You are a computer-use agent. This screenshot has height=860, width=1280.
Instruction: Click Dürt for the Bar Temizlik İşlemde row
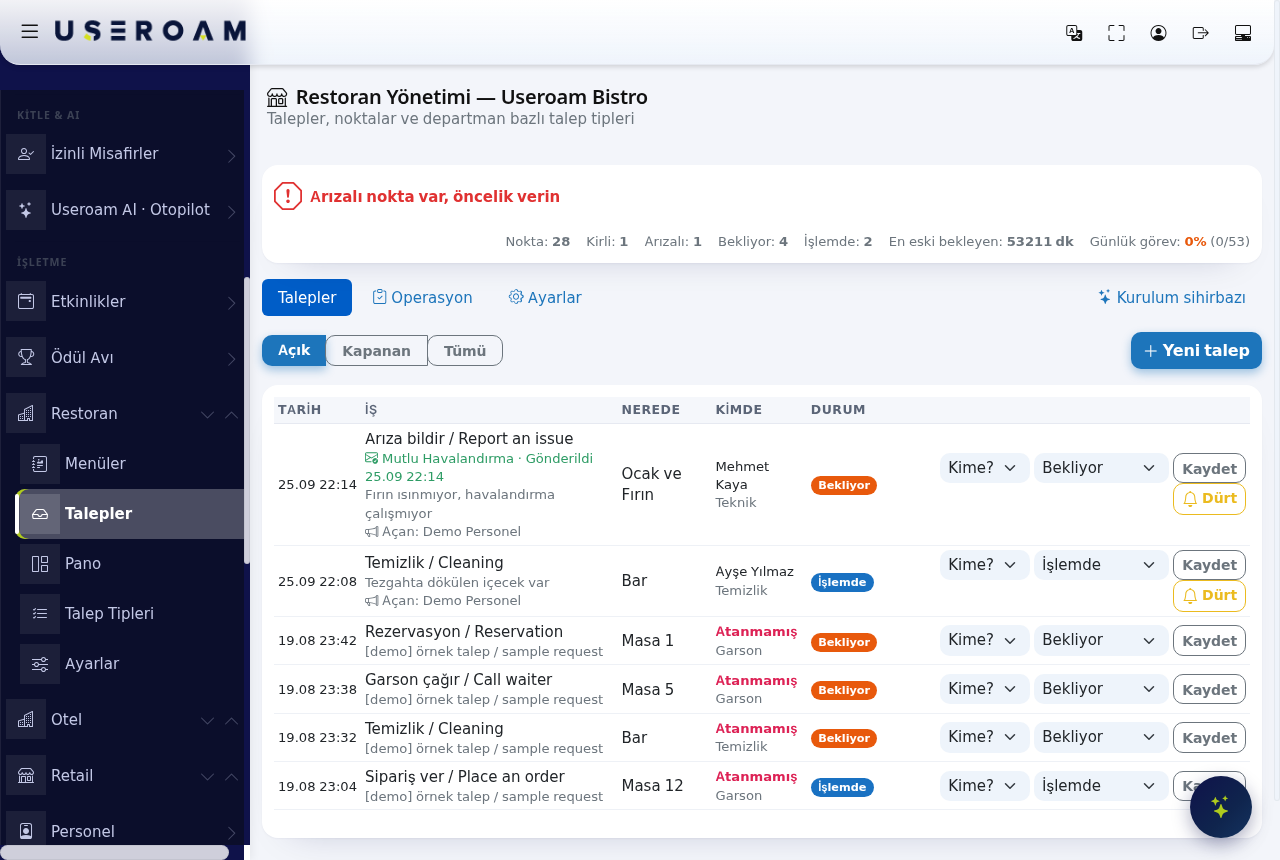1209,596
